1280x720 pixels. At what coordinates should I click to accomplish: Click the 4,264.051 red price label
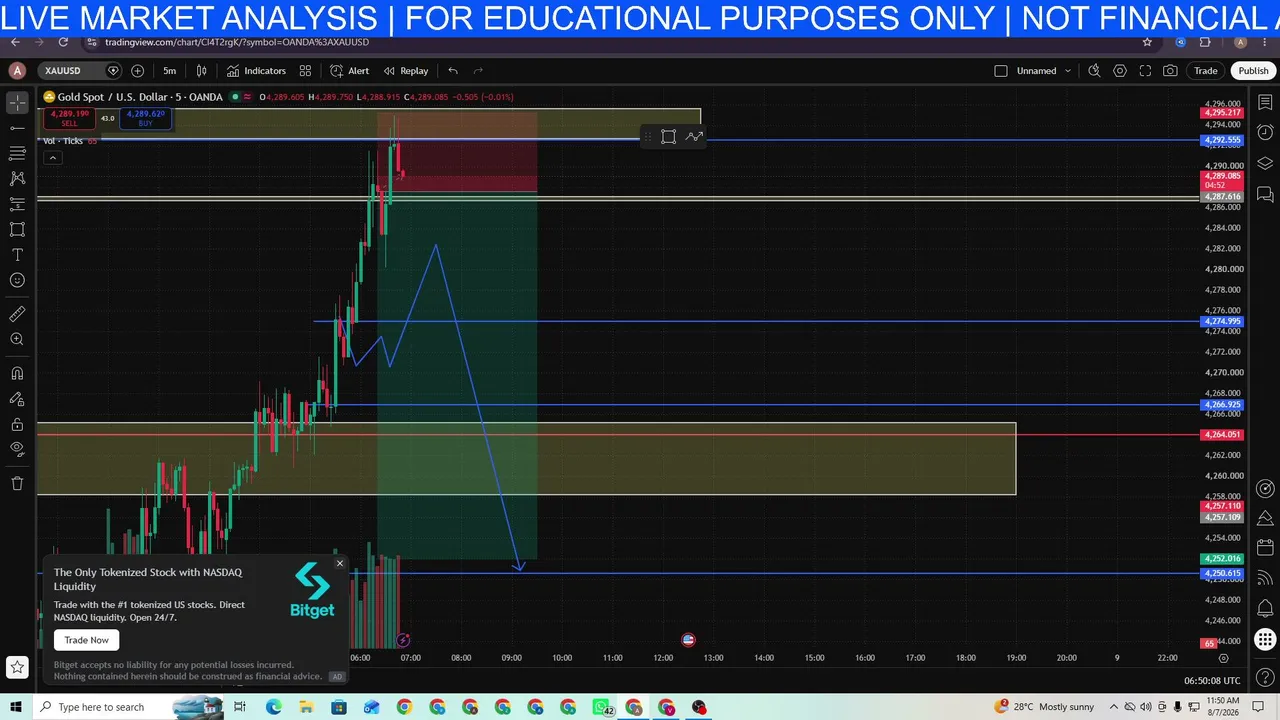point(1221,435)
